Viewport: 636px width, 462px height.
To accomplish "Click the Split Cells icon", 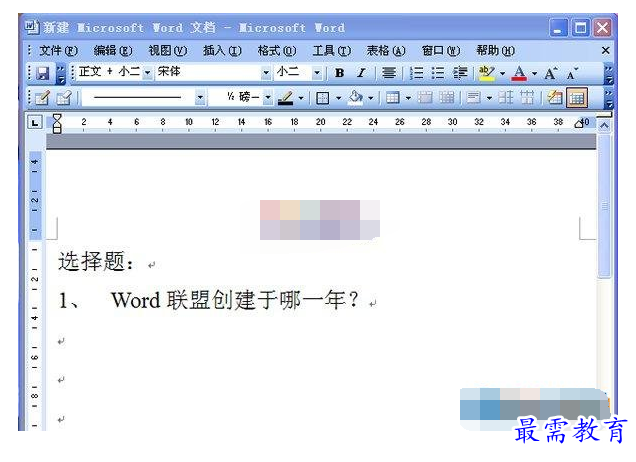I will 447,98.
